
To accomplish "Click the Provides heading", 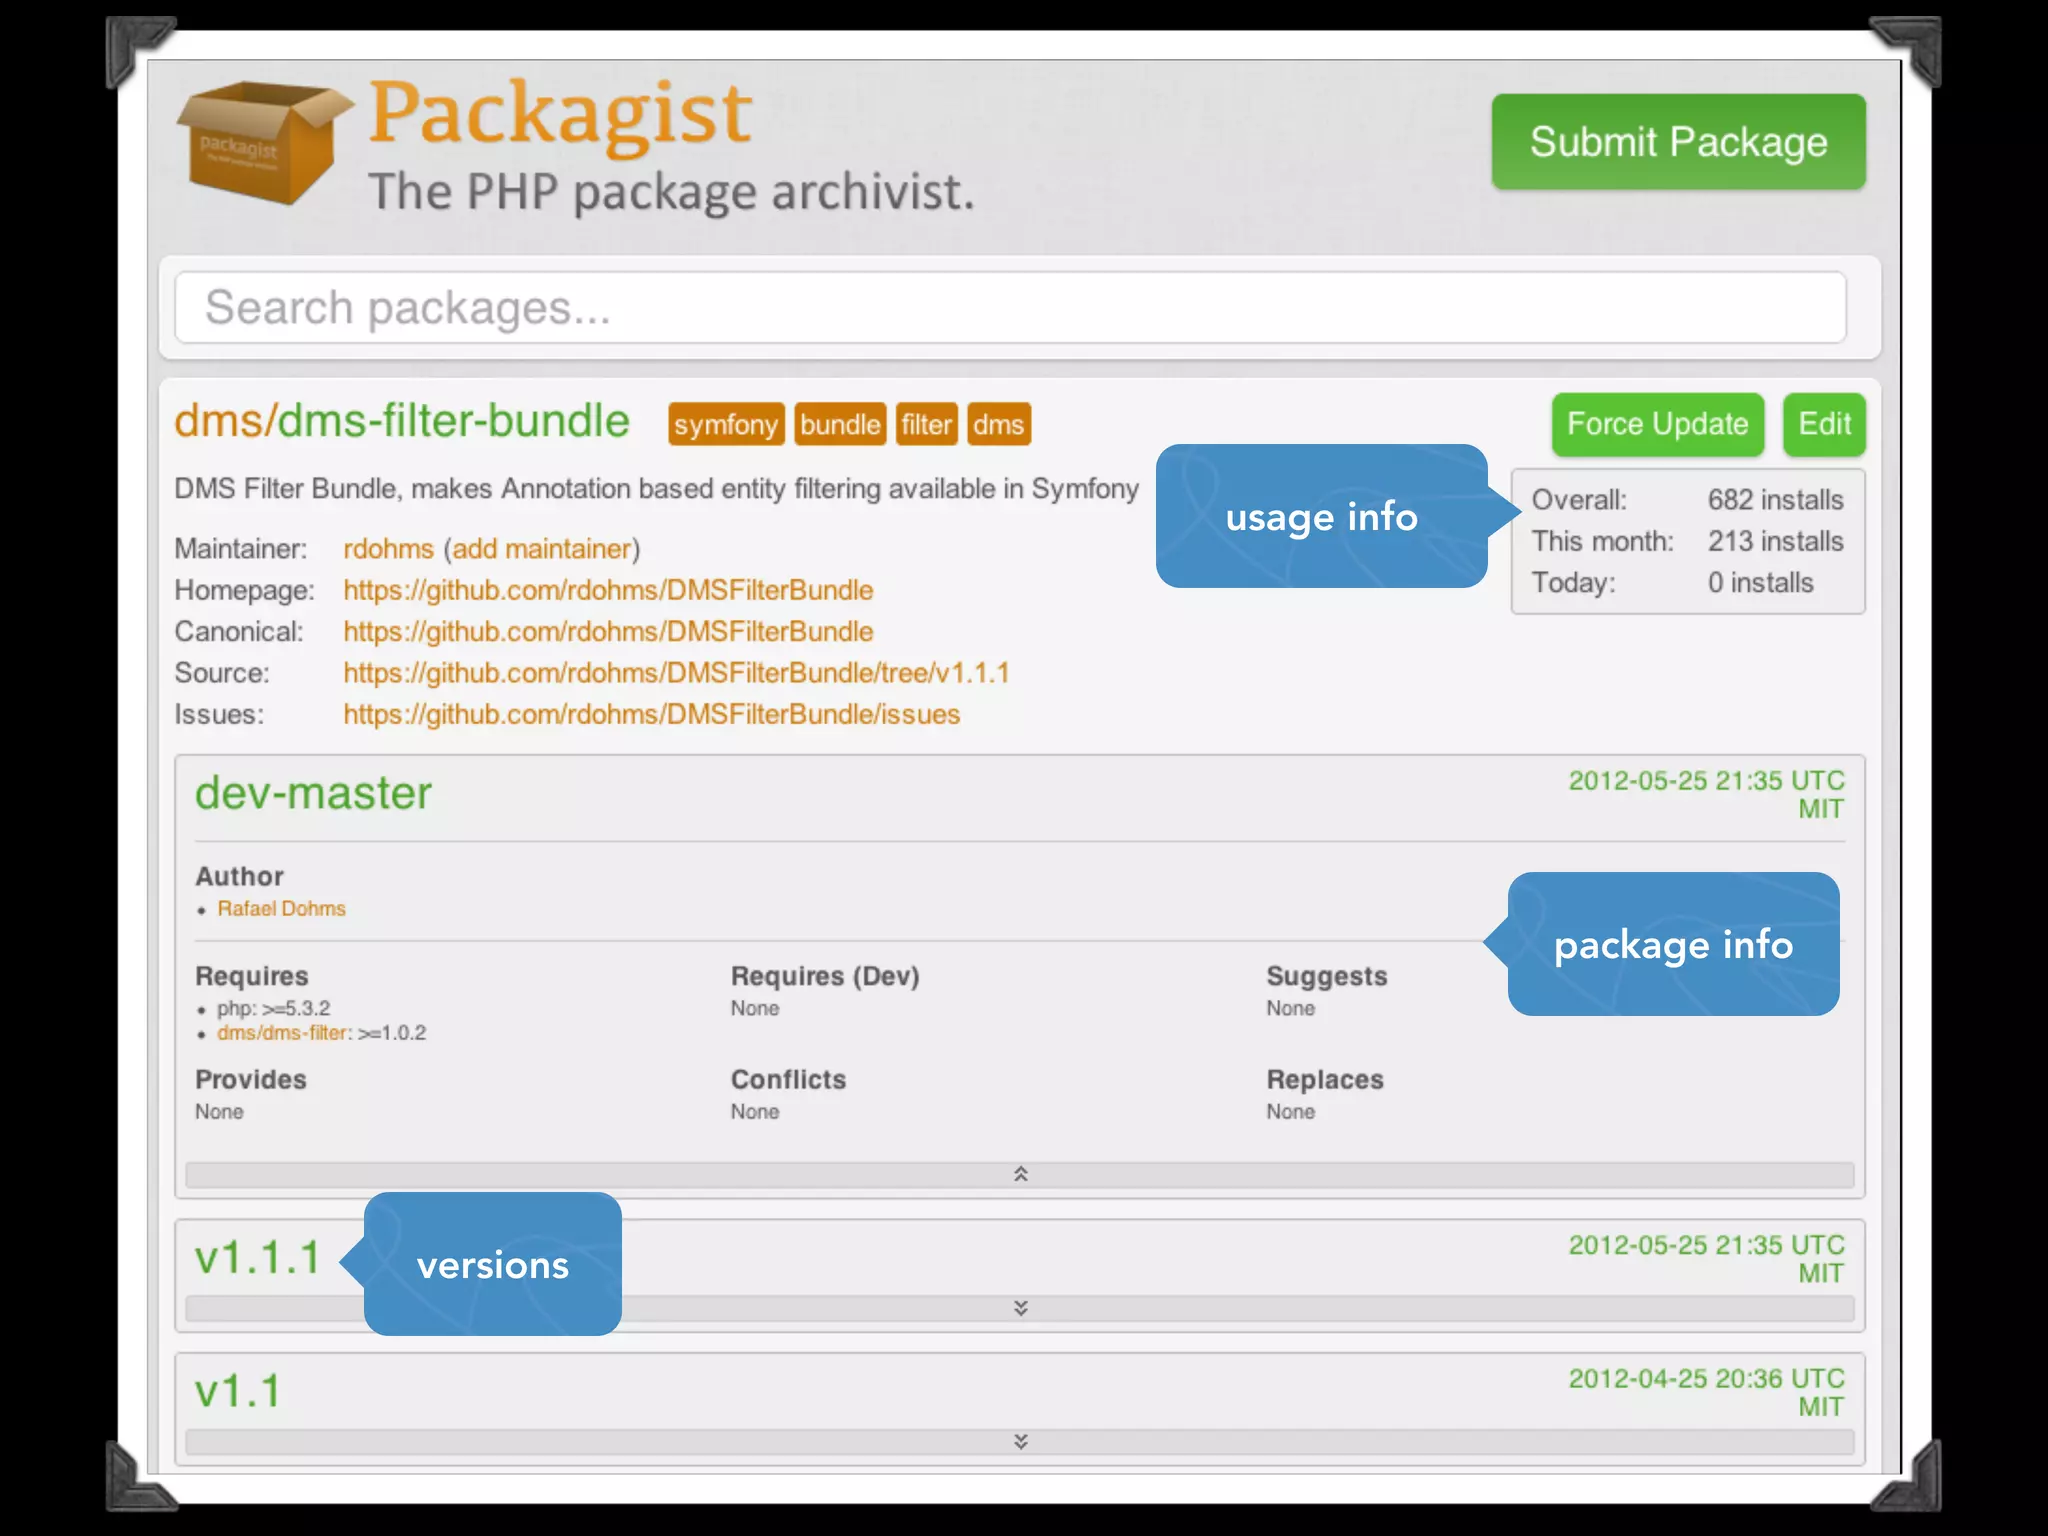I will tap(251, 1080).
